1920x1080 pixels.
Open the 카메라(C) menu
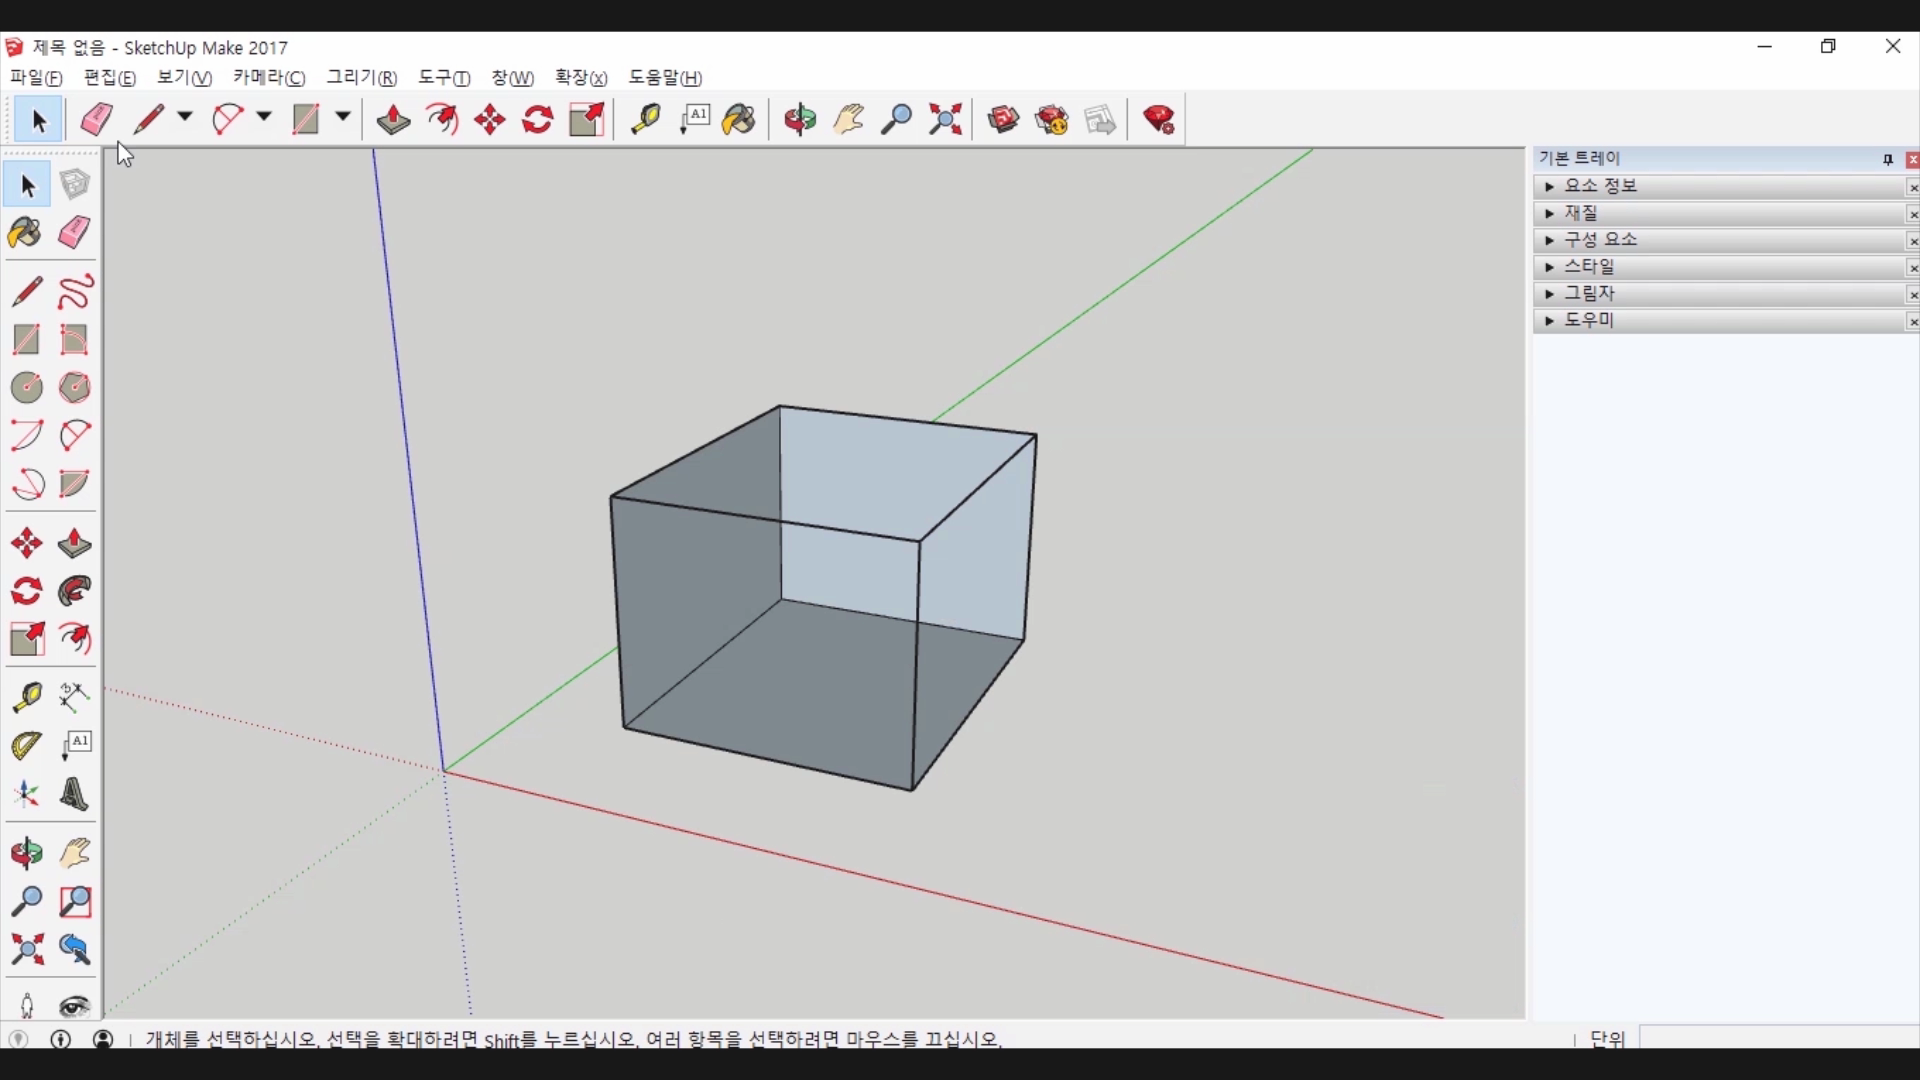pos(269,78)
